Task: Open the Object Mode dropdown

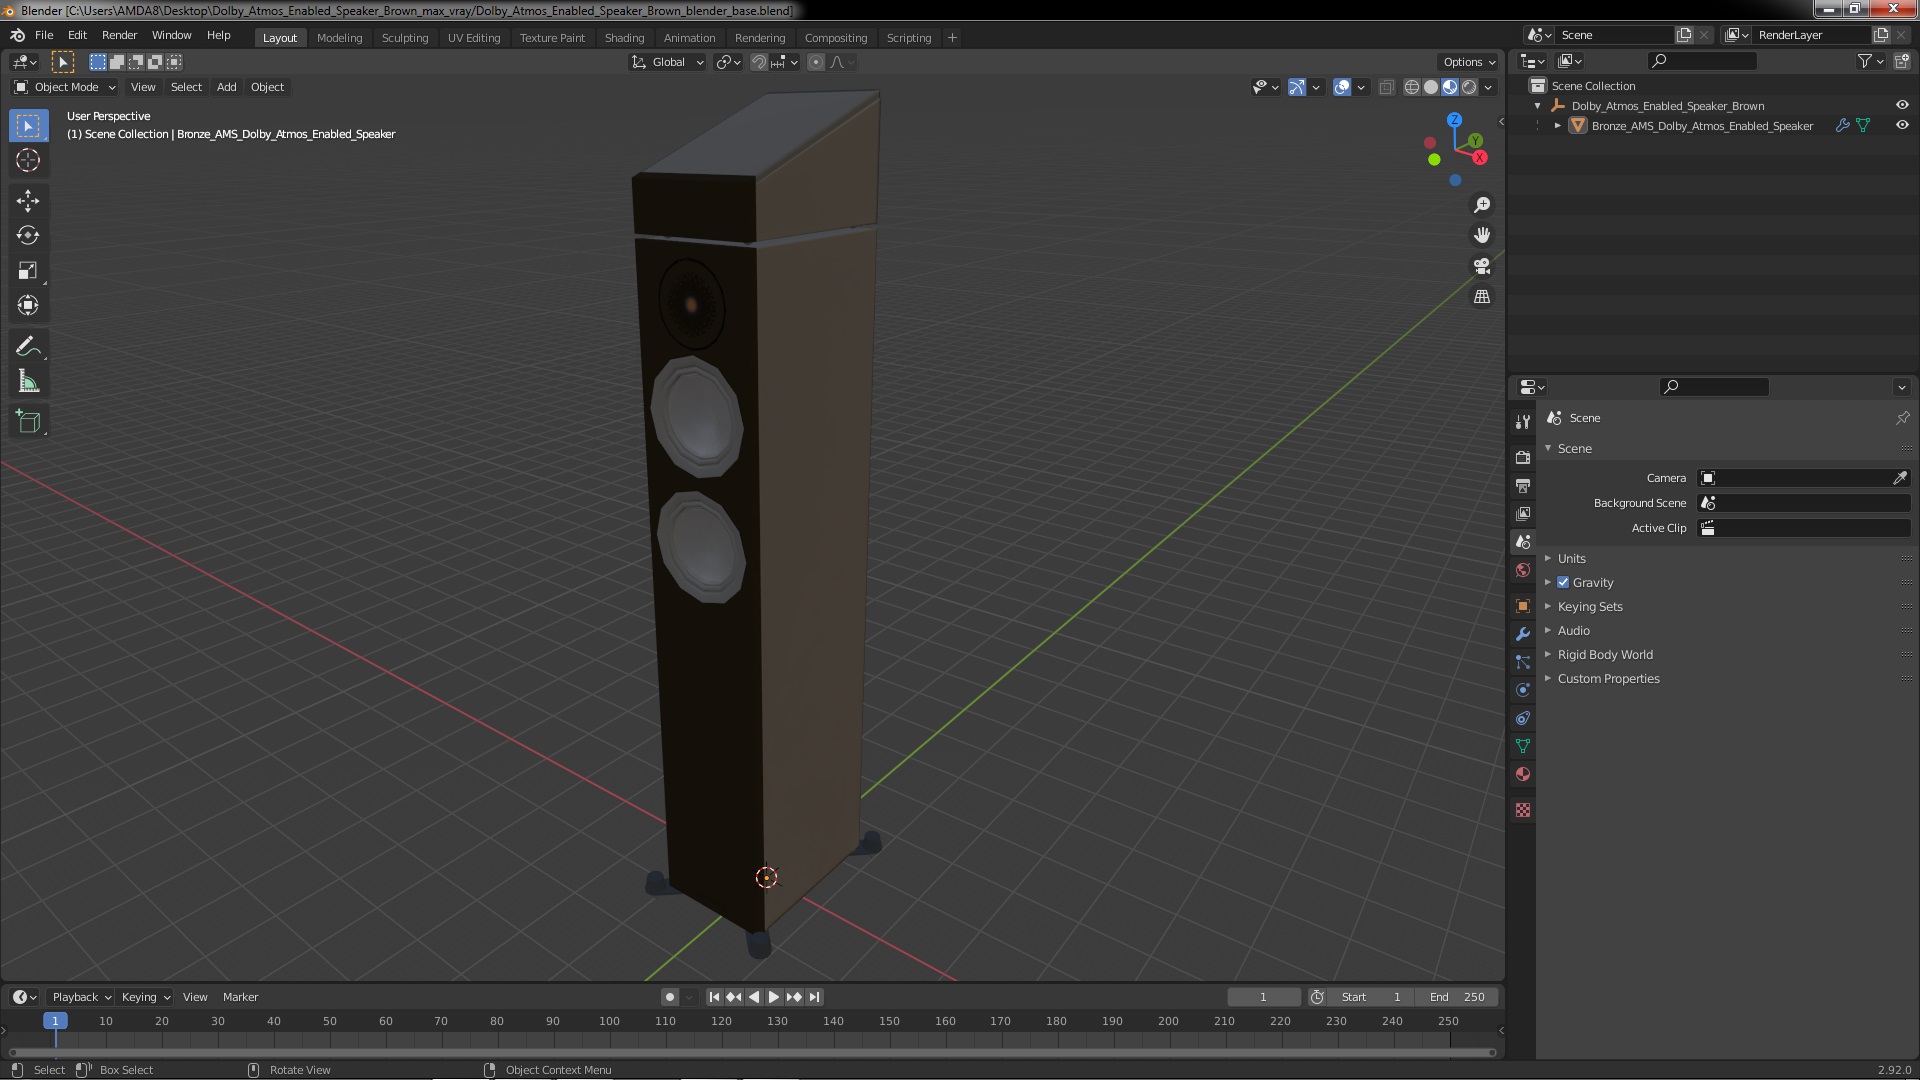Action: tap(65, 87)
